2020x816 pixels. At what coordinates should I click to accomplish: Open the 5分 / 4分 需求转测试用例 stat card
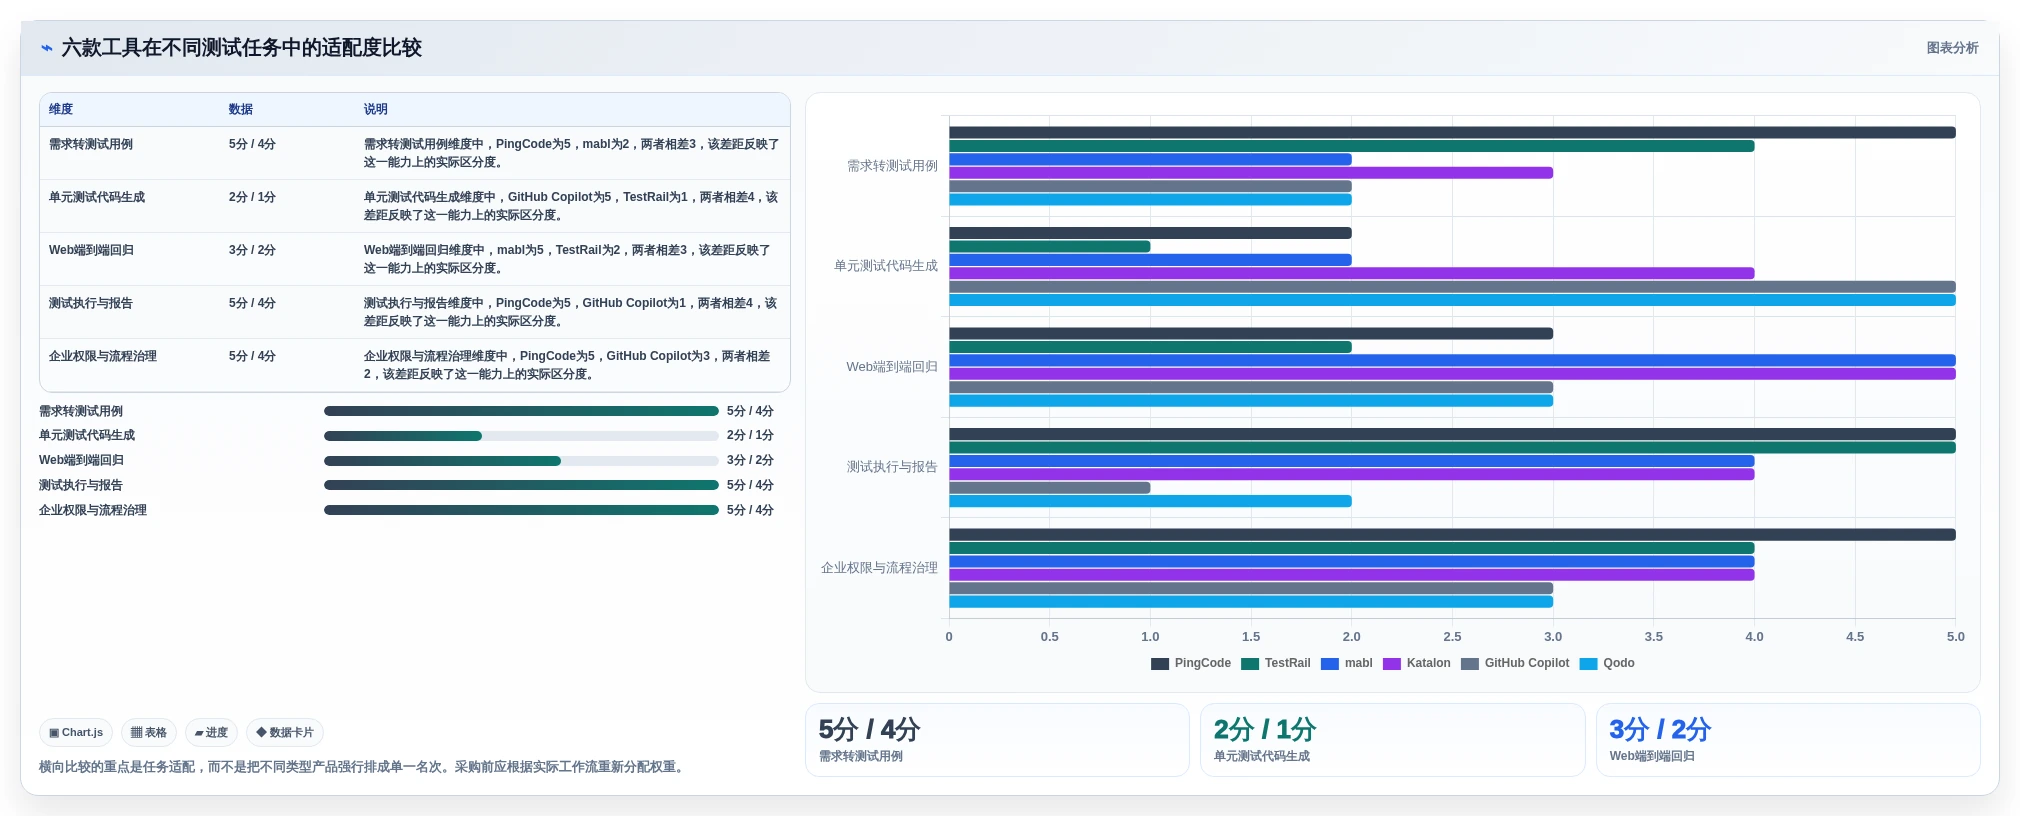click(997, 740)
